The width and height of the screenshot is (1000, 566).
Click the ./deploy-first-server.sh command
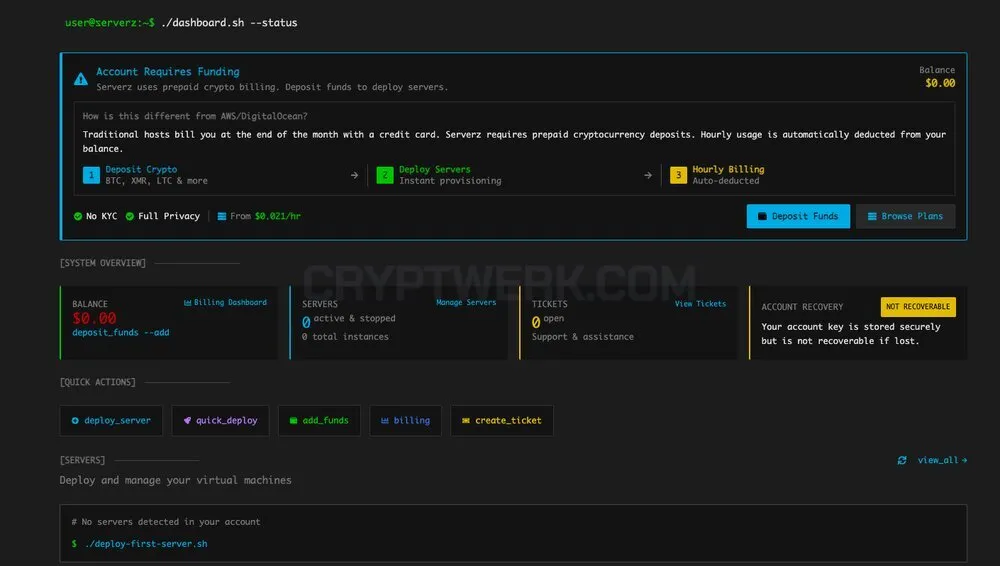(x=146, y=544)
